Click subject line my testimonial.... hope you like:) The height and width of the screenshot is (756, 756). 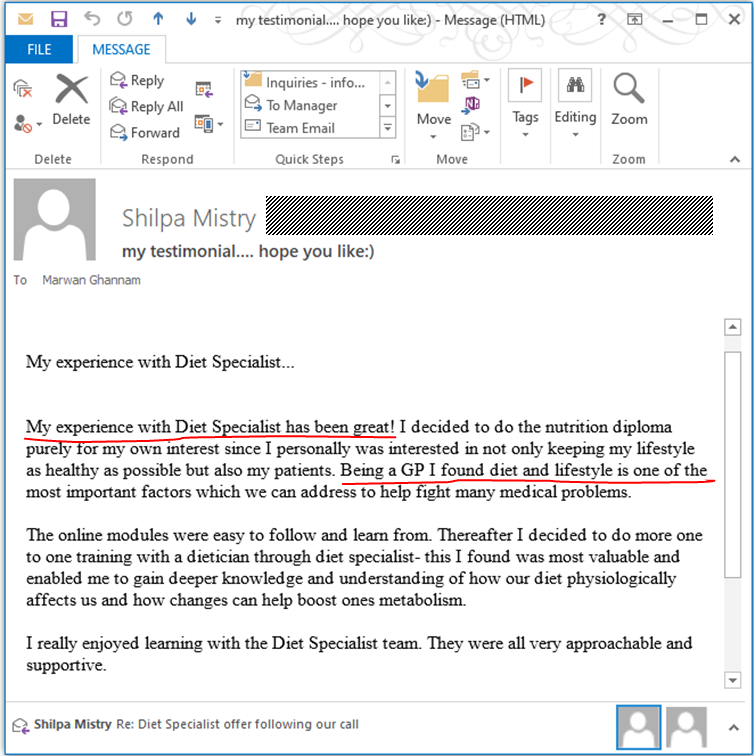coord(248,251)
